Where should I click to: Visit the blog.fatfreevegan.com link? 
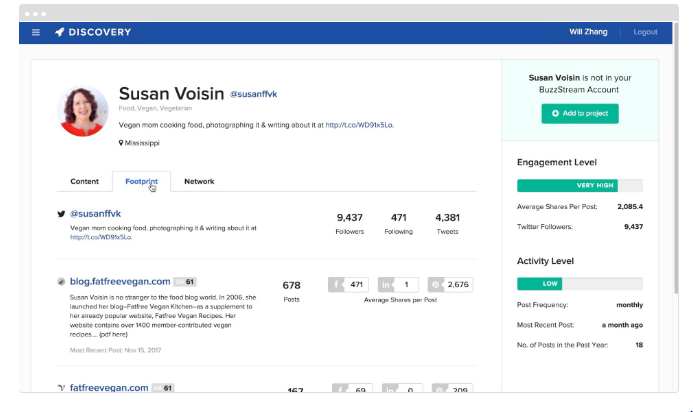(113, 282)
